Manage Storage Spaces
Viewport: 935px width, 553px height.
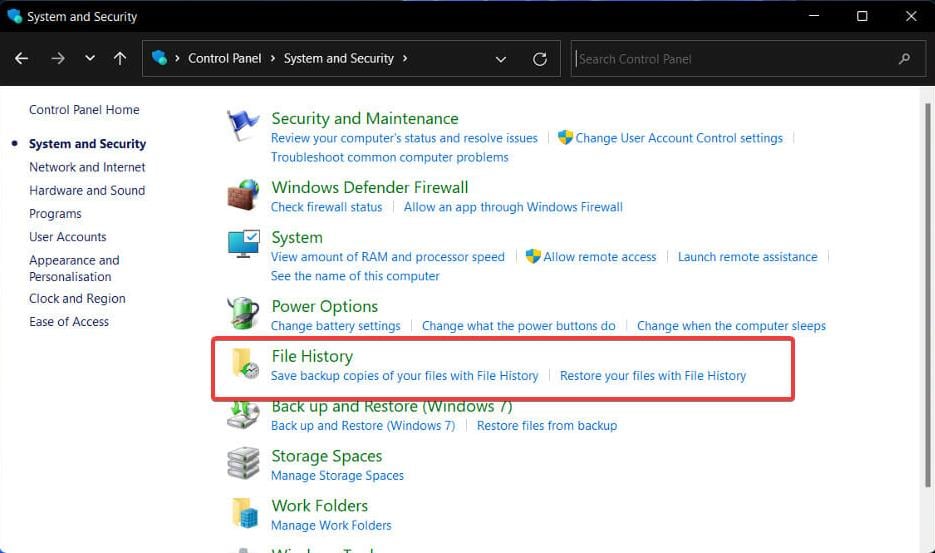pyautogui.click(x=338, y=475)
